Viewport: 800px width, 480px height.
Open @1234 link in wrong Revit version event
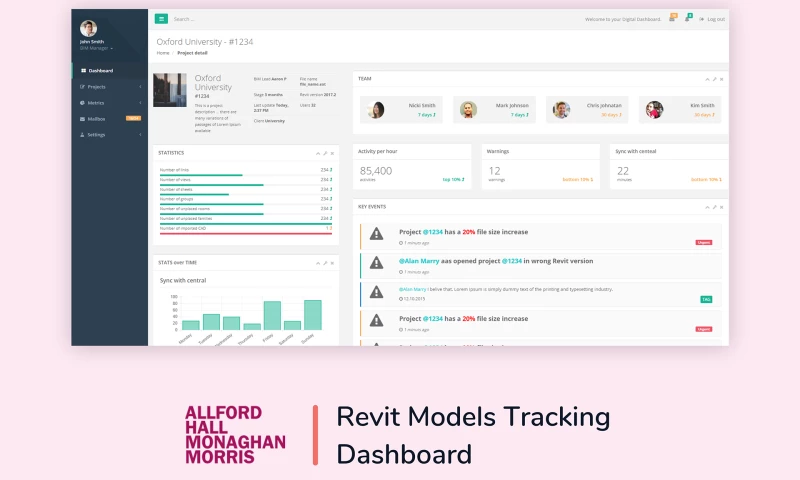point(512,261)
